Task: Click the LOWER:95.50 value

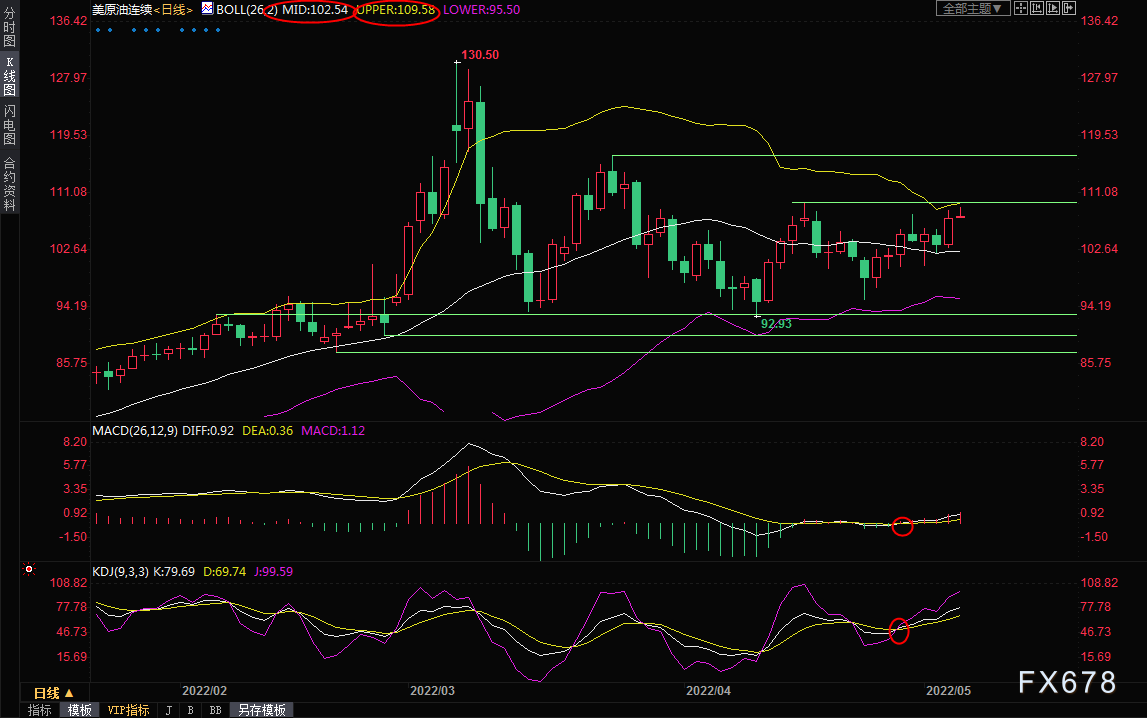Action: 481,10
